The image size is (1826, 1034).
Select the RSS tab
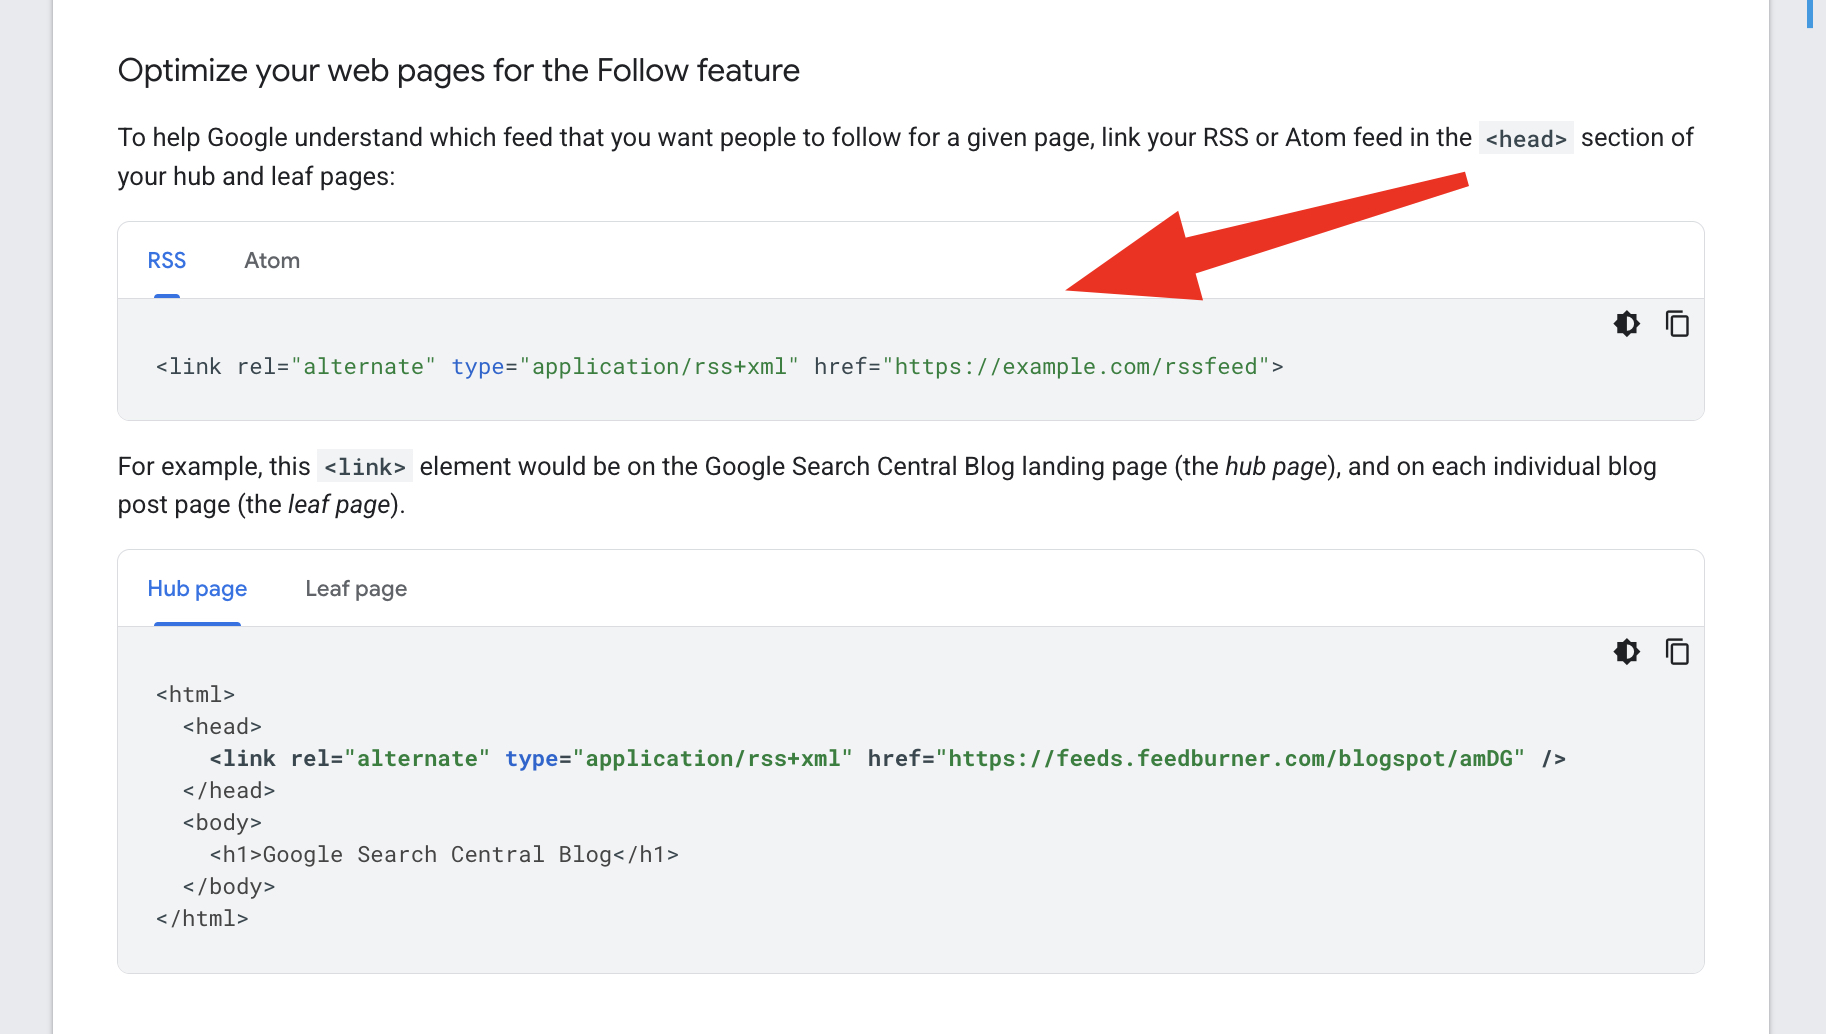click(x=167, y=261)
